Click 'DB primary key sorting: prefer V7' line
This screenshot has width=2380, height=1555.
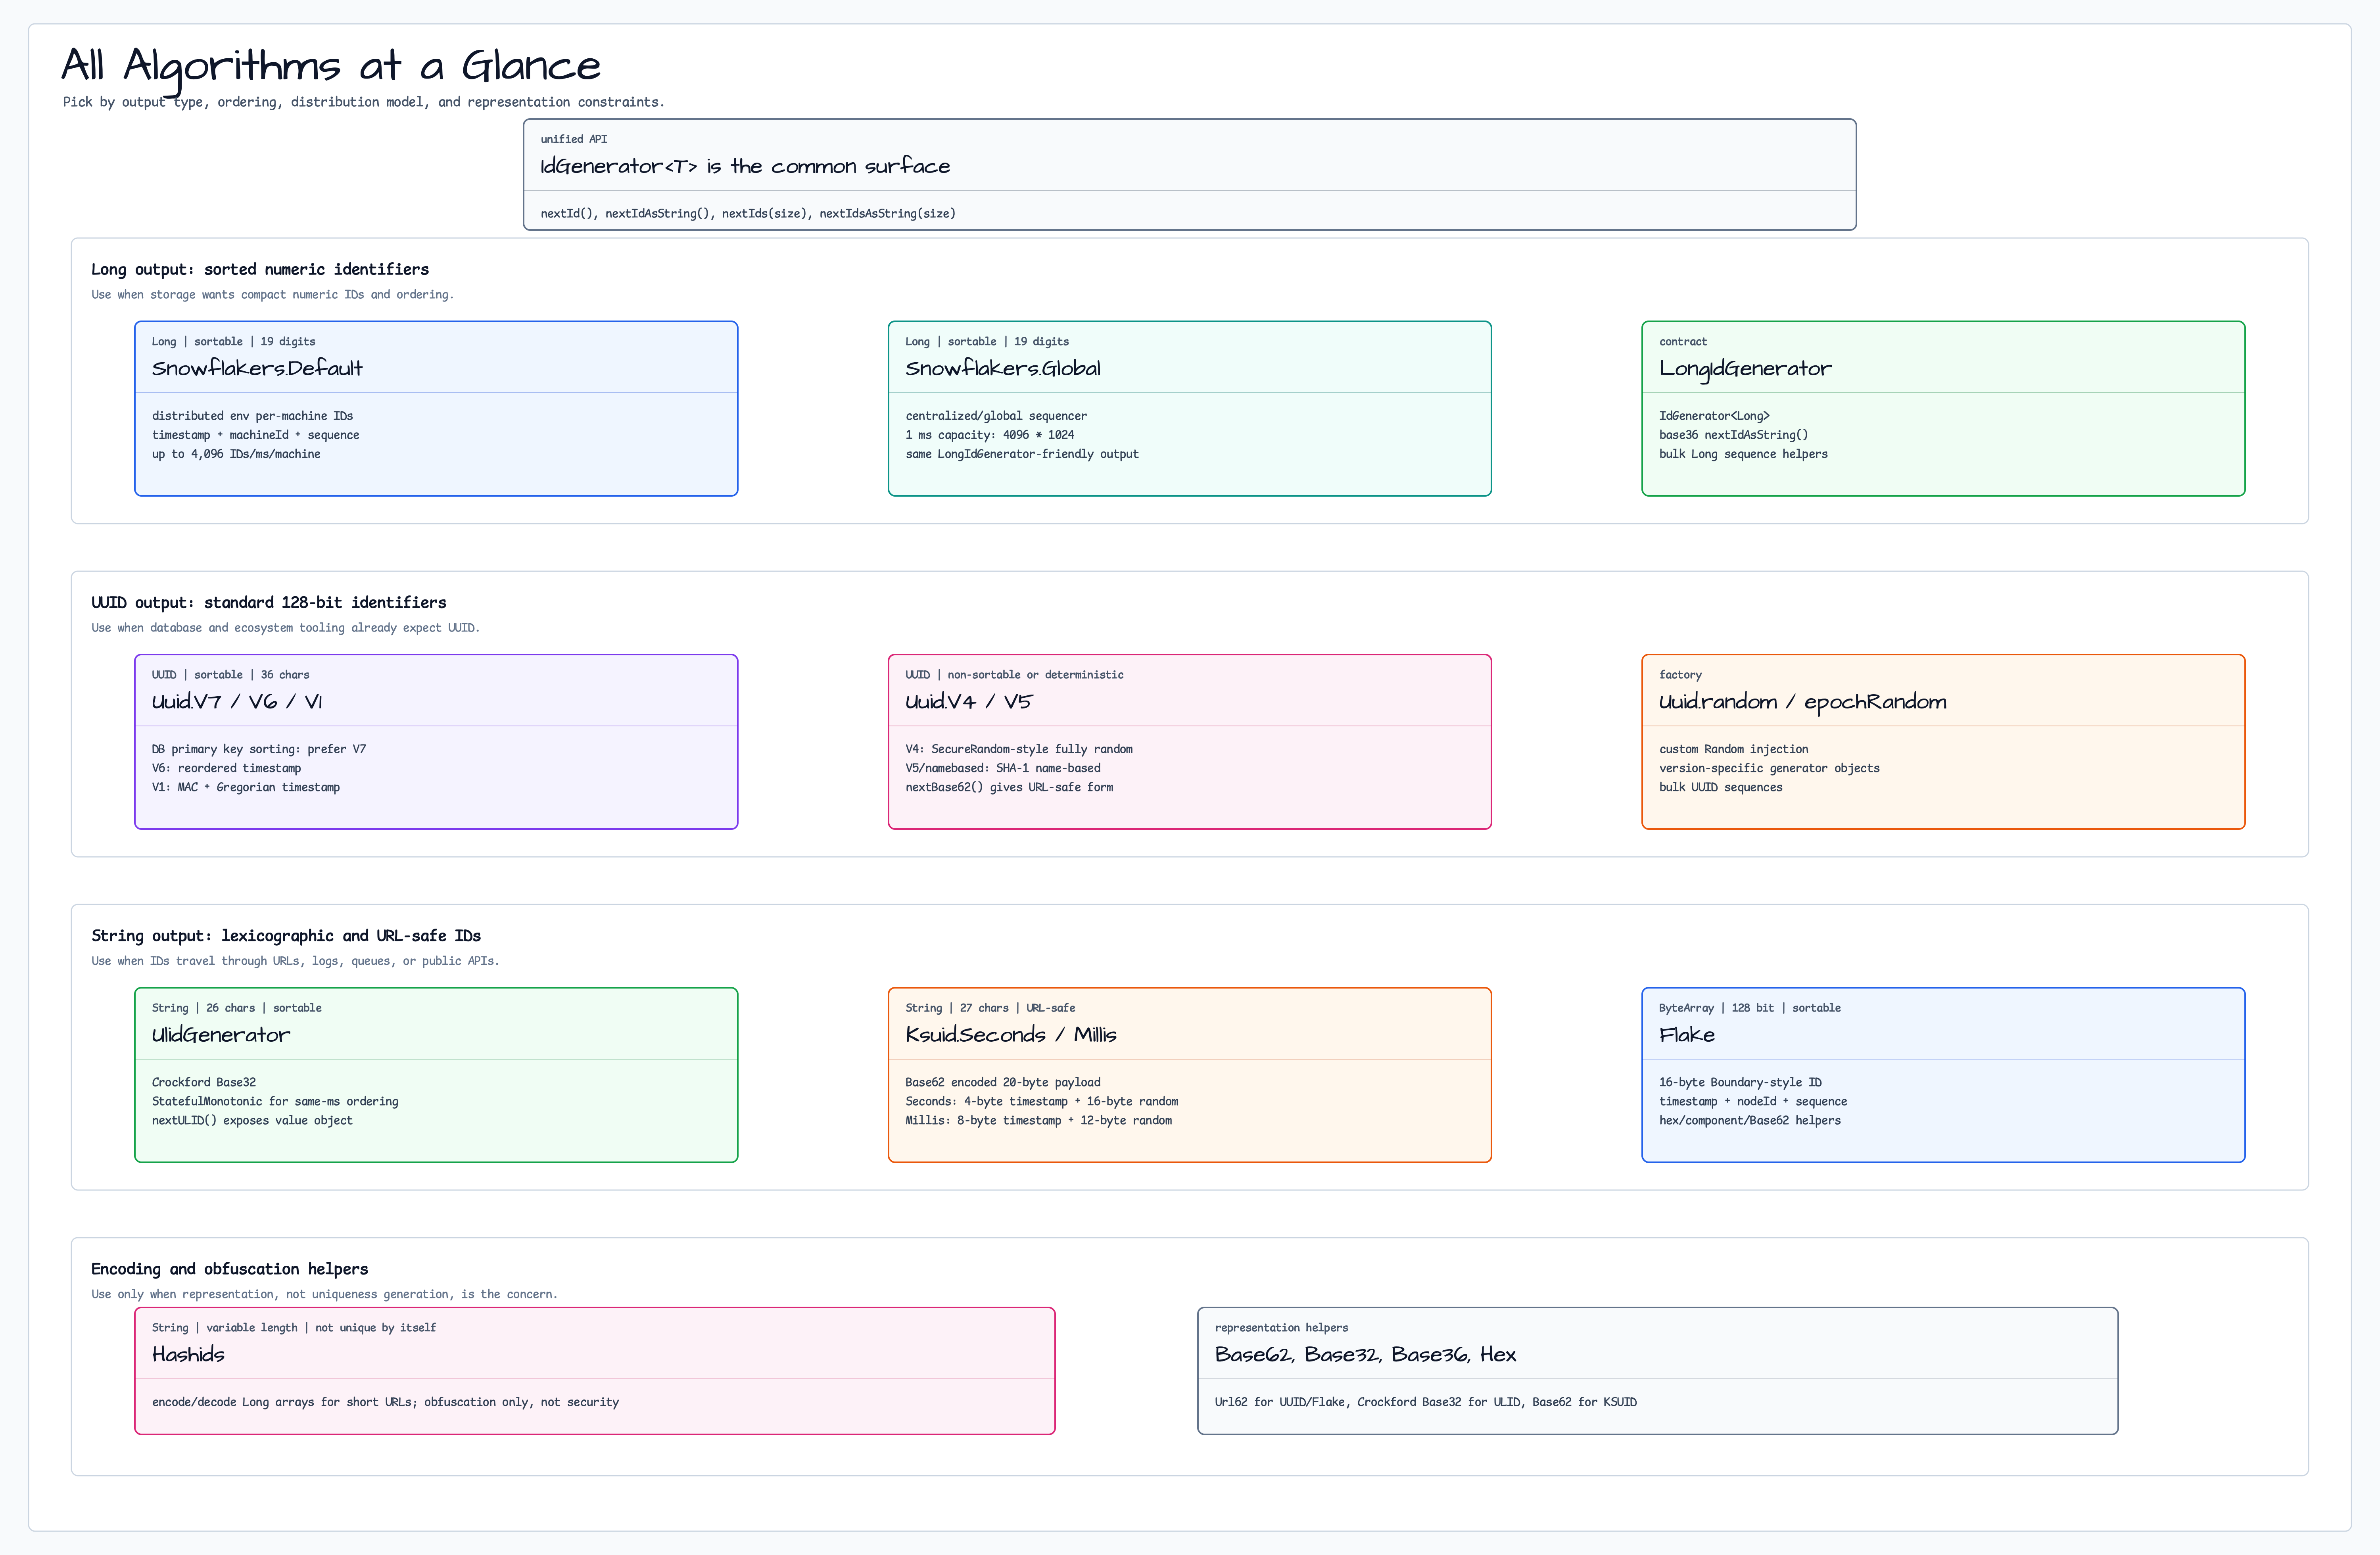(259, 749)
